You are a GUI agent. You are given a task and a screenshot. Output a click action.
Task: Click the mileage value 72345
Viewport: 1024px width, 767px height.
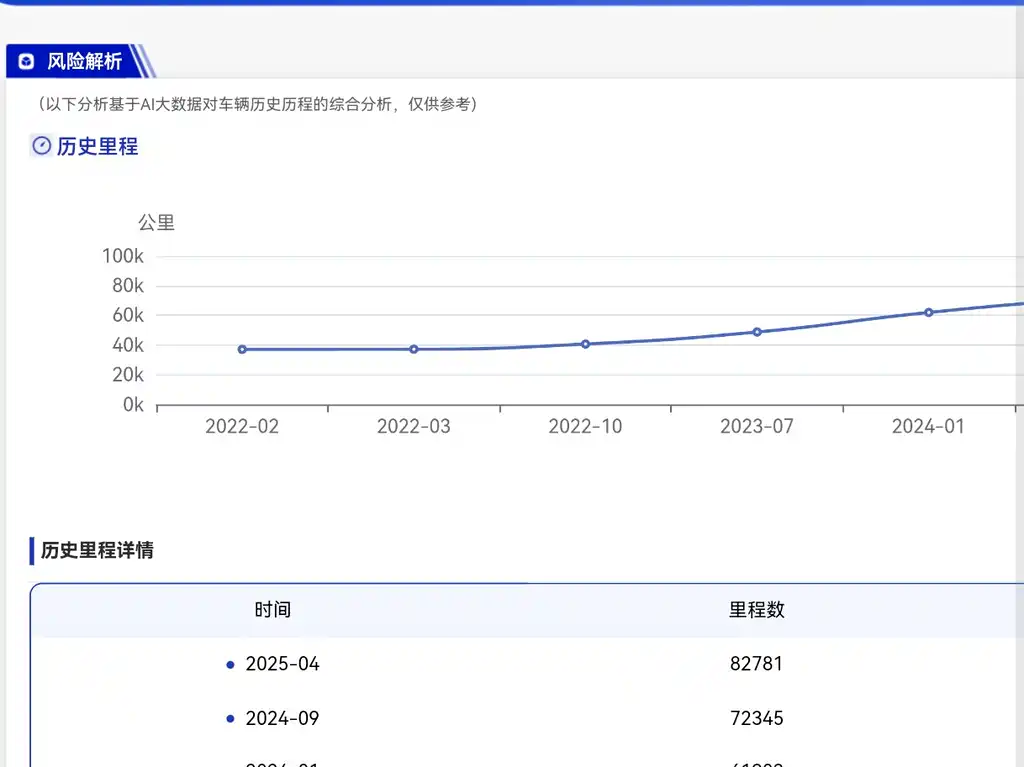tap(757, 719)
